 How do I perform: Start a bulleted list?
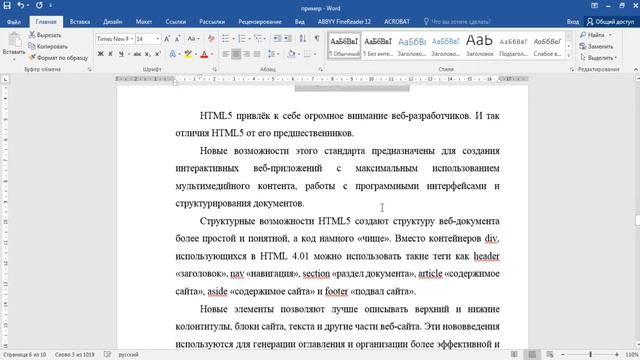click(225, 39)
